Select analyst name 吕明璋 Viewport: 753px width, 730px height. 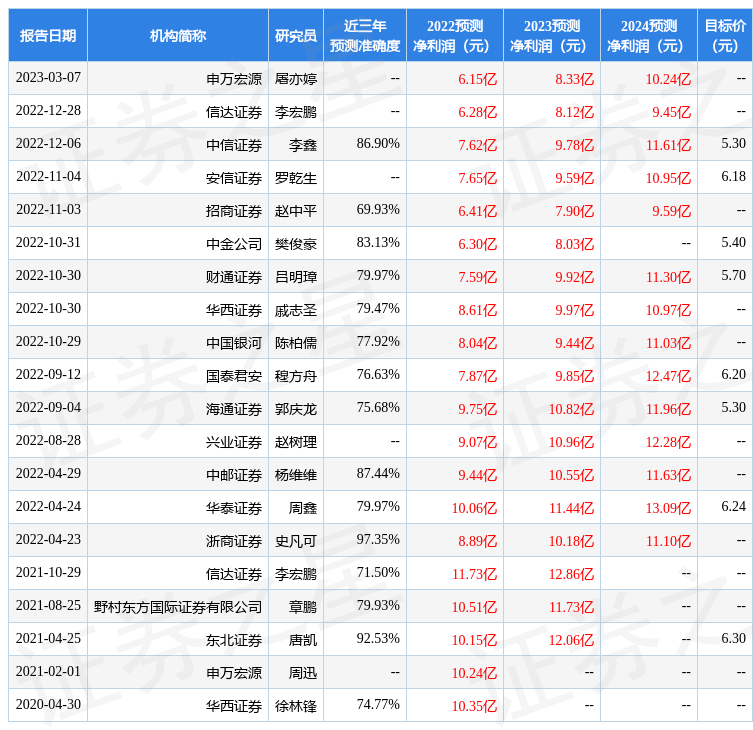(296, 277)
